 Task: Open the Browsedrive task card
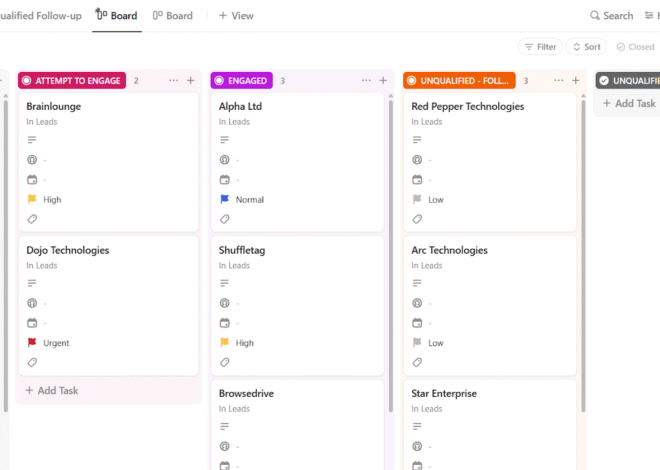point(298,425)
